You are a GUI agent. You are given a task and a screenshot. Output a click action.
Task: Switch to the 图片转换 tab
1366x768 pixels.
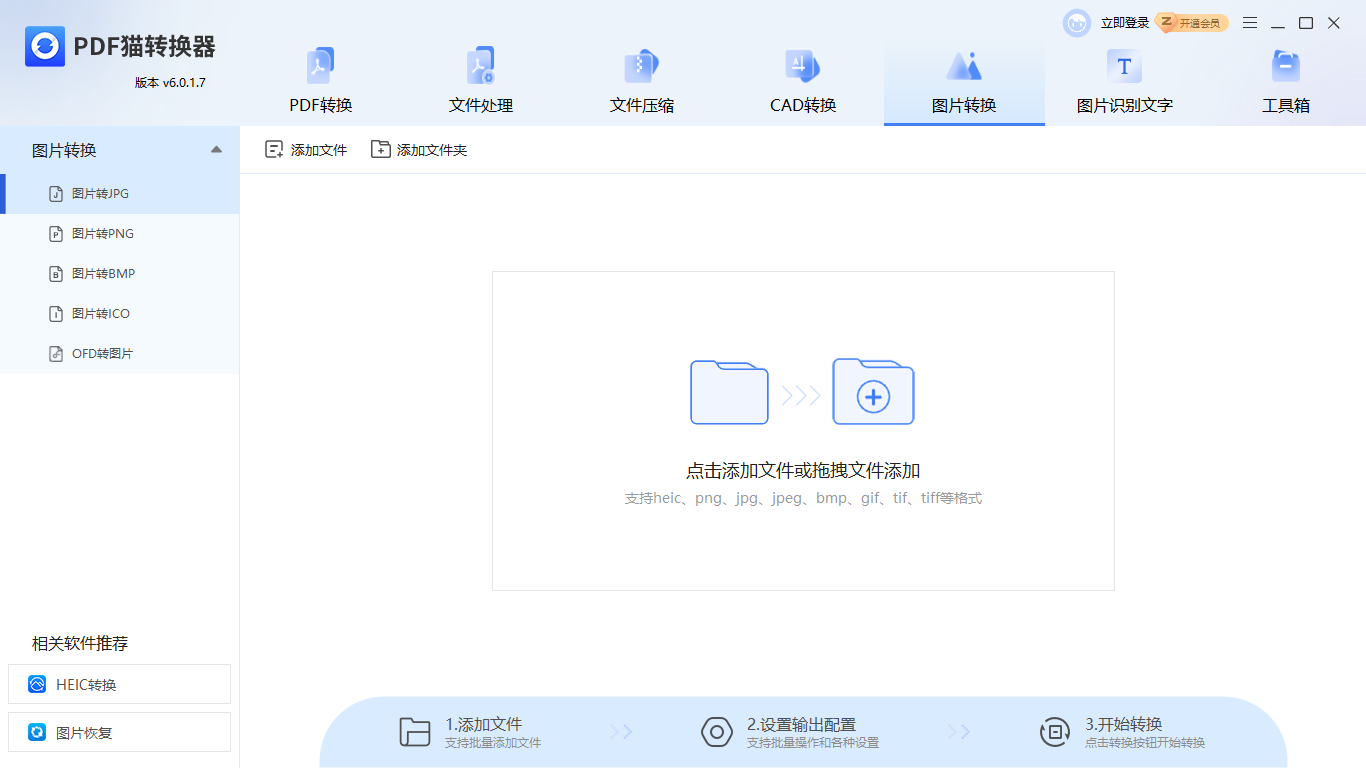click(963, 80)
